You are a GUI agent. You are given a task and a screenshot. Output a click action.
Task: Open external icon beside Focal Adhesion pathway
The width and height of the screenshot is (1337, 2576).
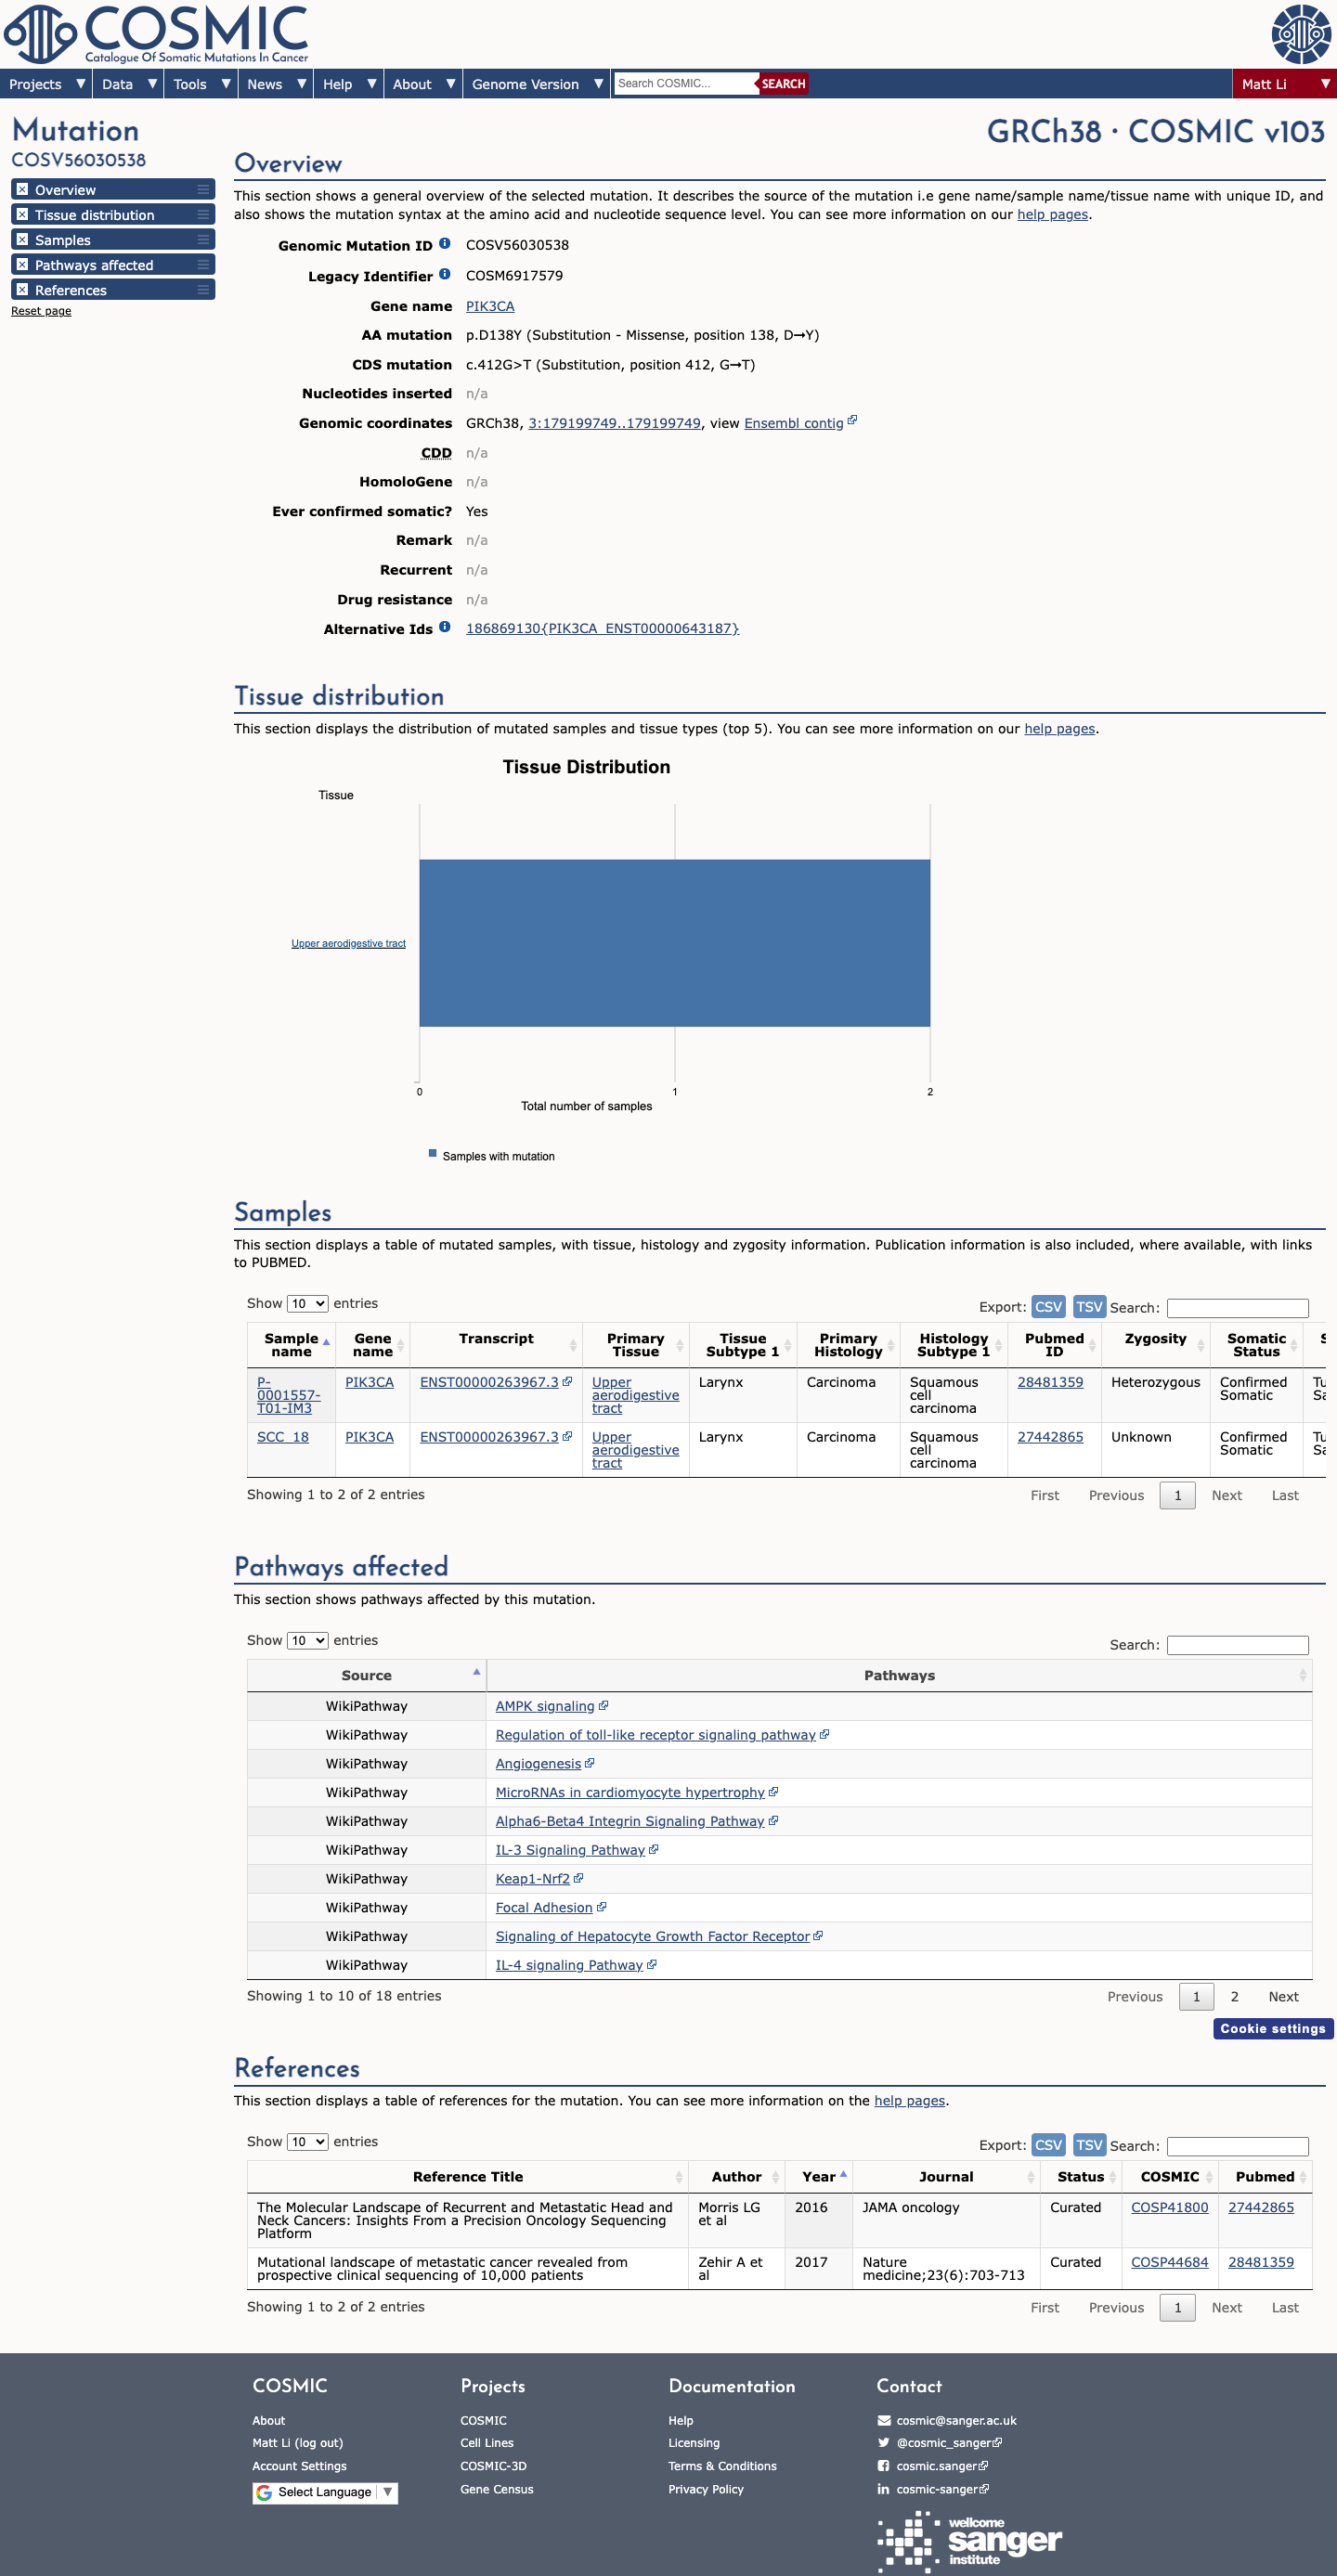pos(601,1907)
